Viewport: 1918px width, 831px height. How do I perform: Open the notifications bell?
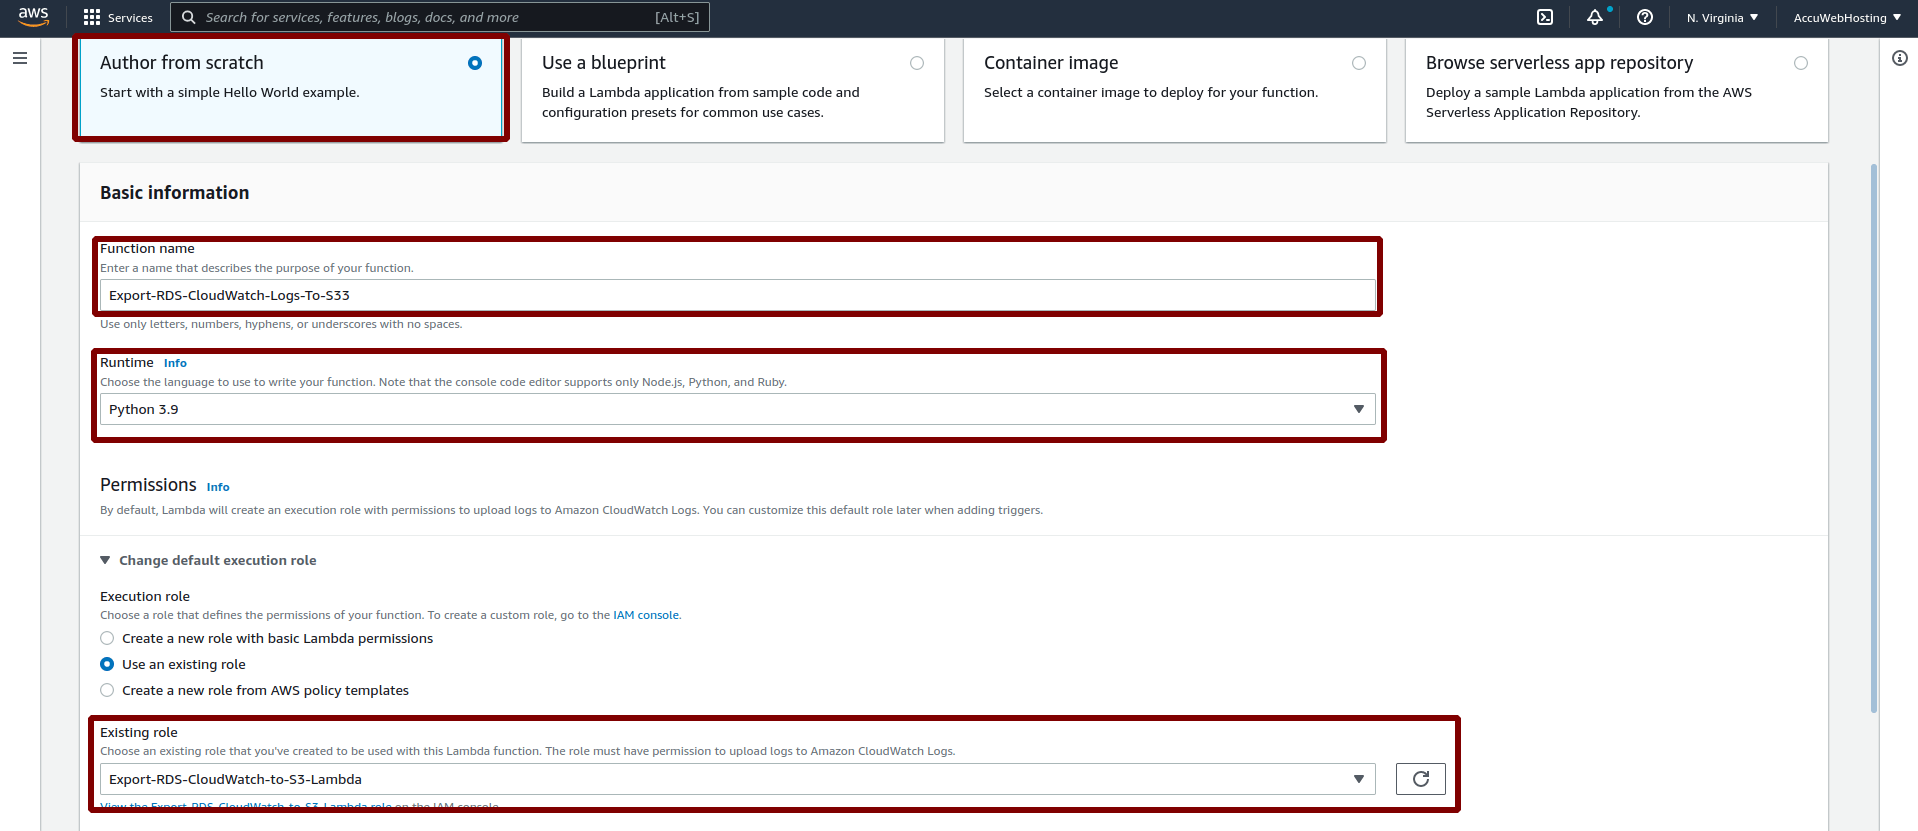[x=1594, y=17]
